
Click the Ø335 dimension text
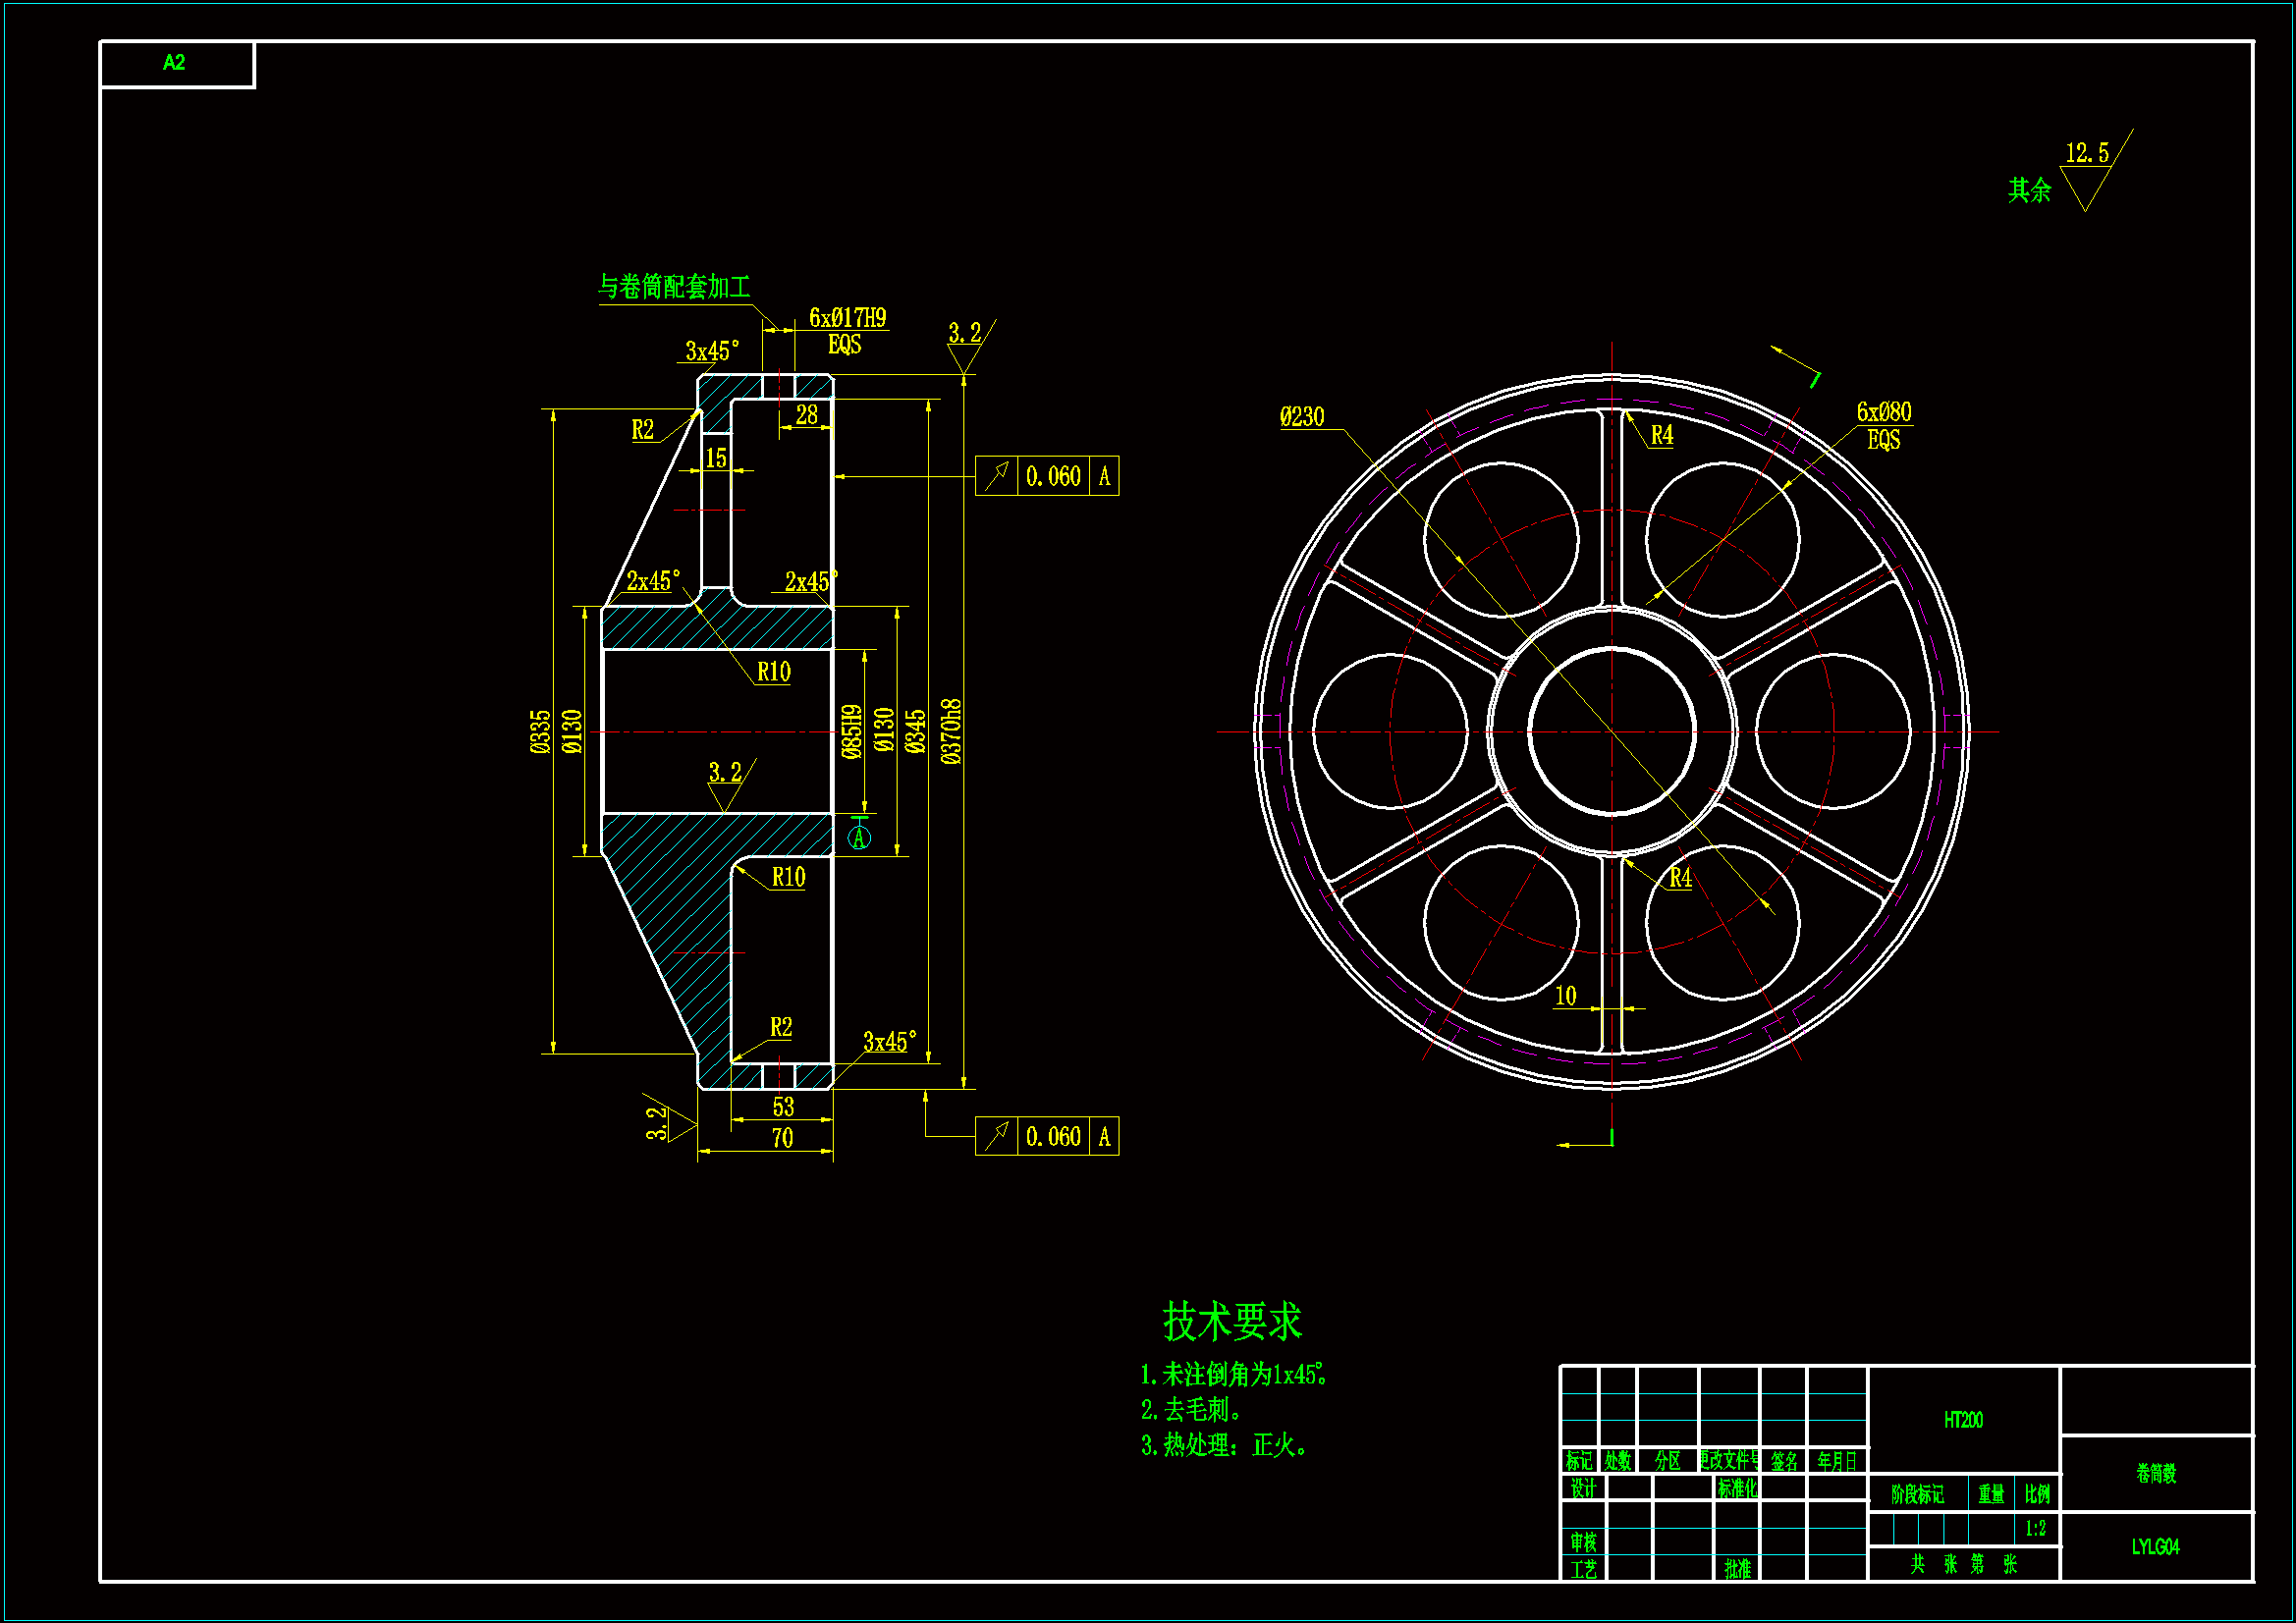[x=540, y=732]
